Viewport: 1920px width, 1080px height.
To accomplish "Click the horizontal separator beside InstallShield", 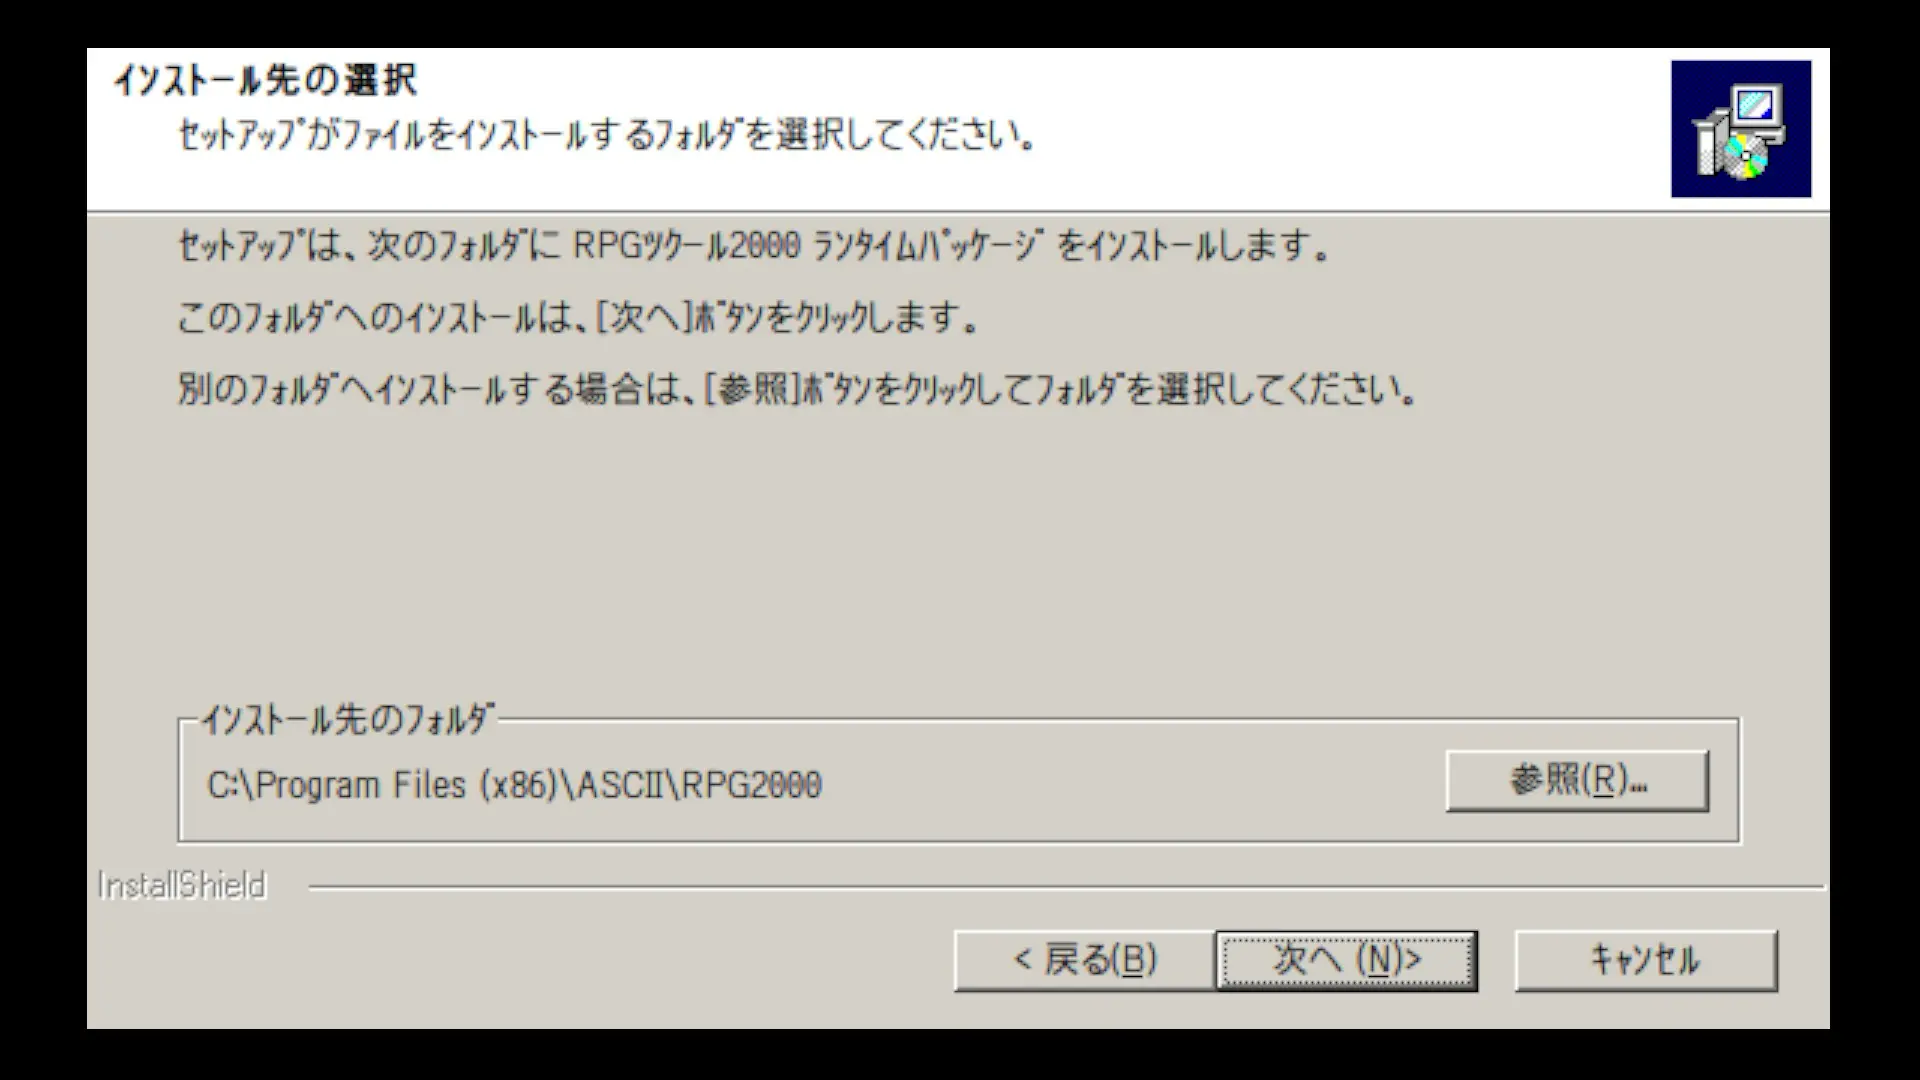I will (x=1066, y=887).
